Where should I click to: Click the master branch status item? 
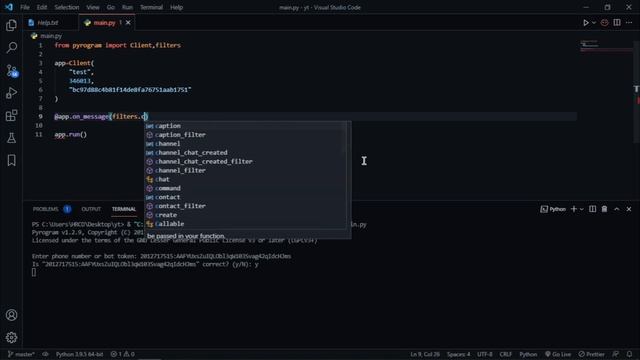21,354
